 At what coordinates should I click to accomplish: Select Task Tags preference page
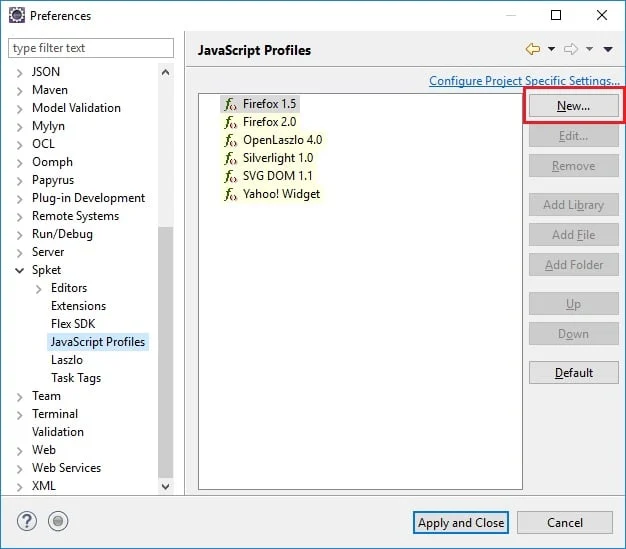tap(76, 378)
